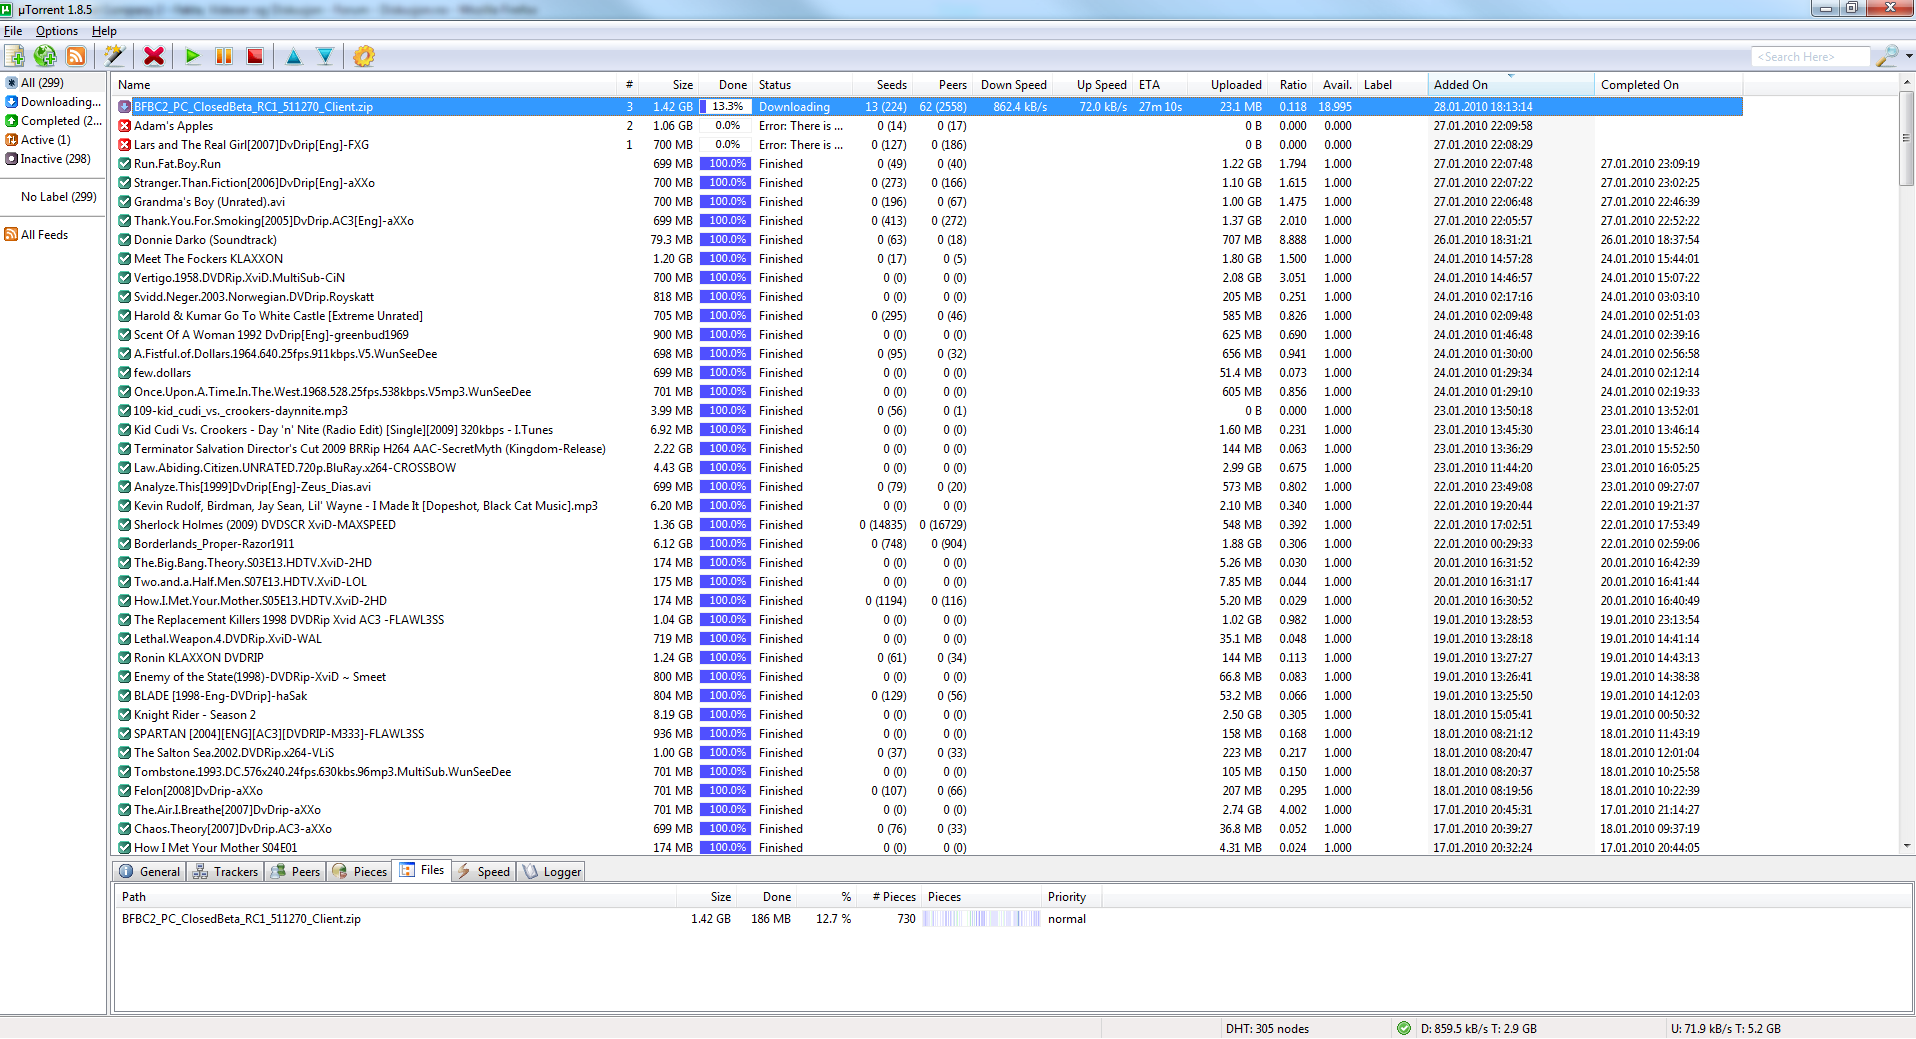The height and width of the screenshot is (1039, 1916).
Task: Move torrent down the queue arrow
Action: point(325,56)
